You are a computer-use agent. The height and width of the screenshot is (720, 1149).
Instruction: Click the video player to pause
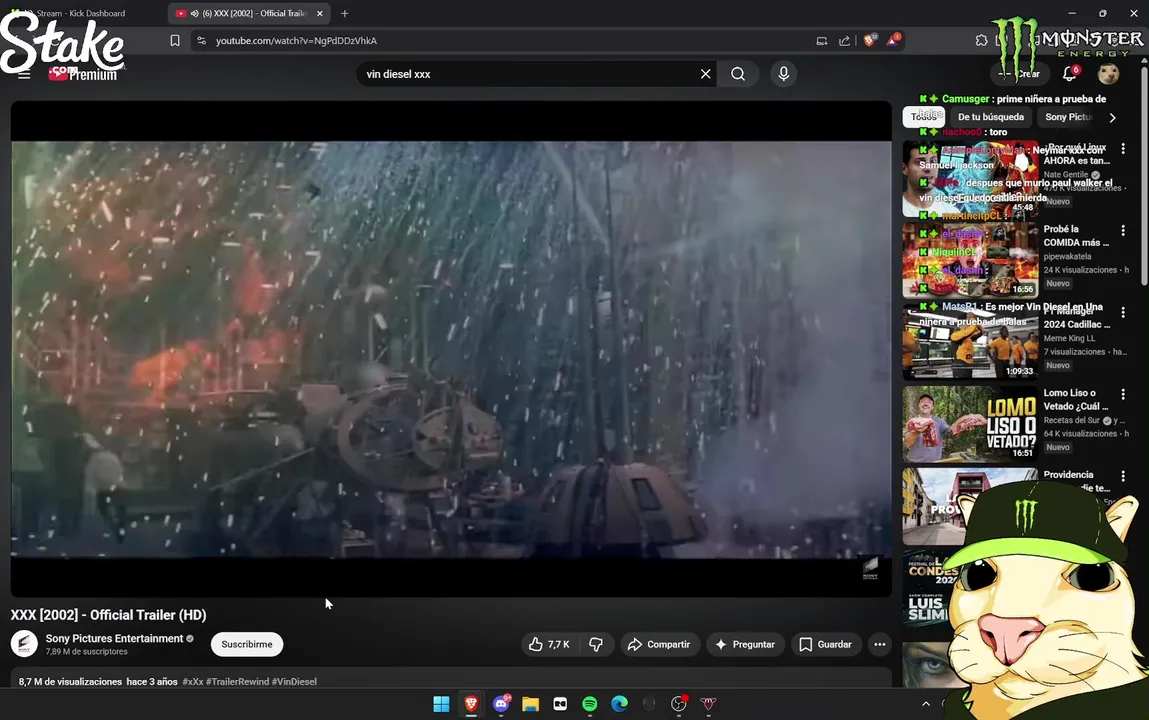click(451, 349)
